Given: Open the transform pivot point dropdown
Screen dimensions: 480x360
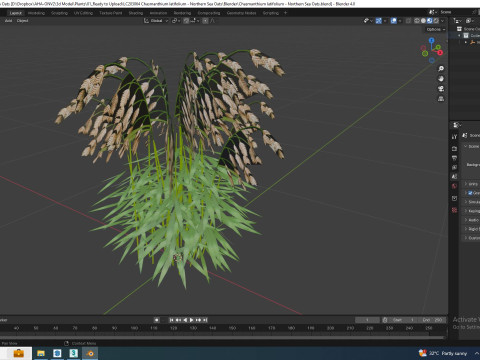Looking at the screenshot, I should (175, 21).
